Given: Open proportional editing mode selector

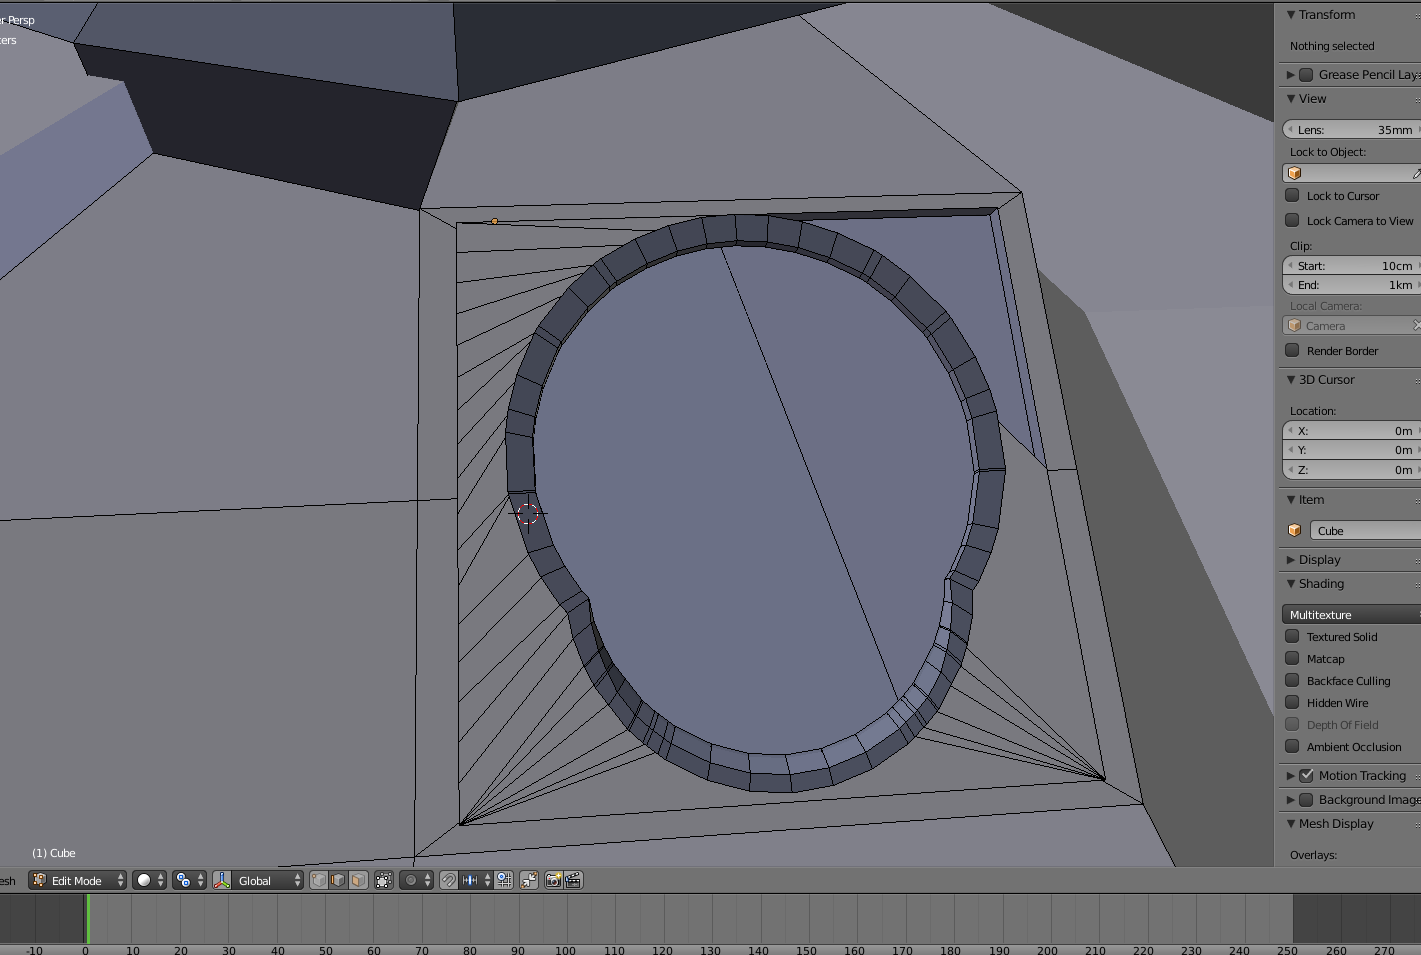Looking at the screenshot, I should pos(415,880).
